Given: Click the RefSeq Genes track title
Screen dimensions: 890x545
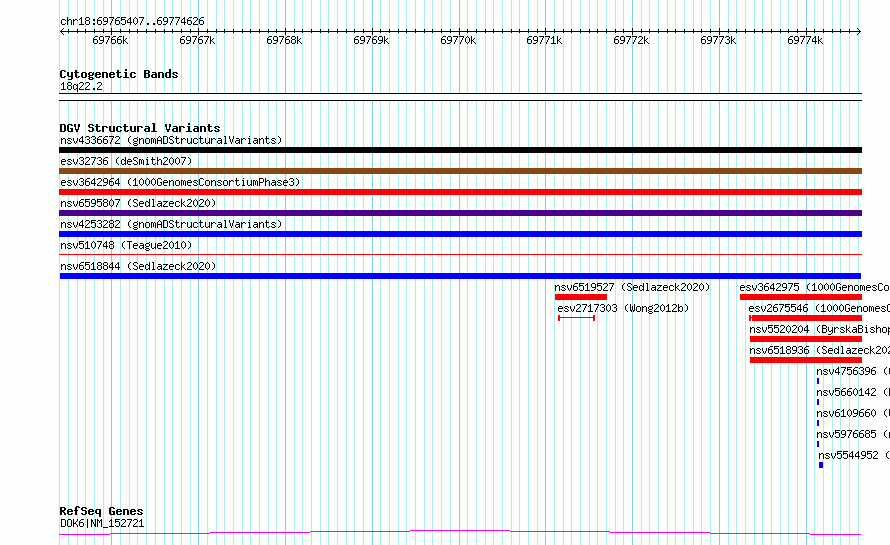Looking at the screenshot, I should coord(101,511).
